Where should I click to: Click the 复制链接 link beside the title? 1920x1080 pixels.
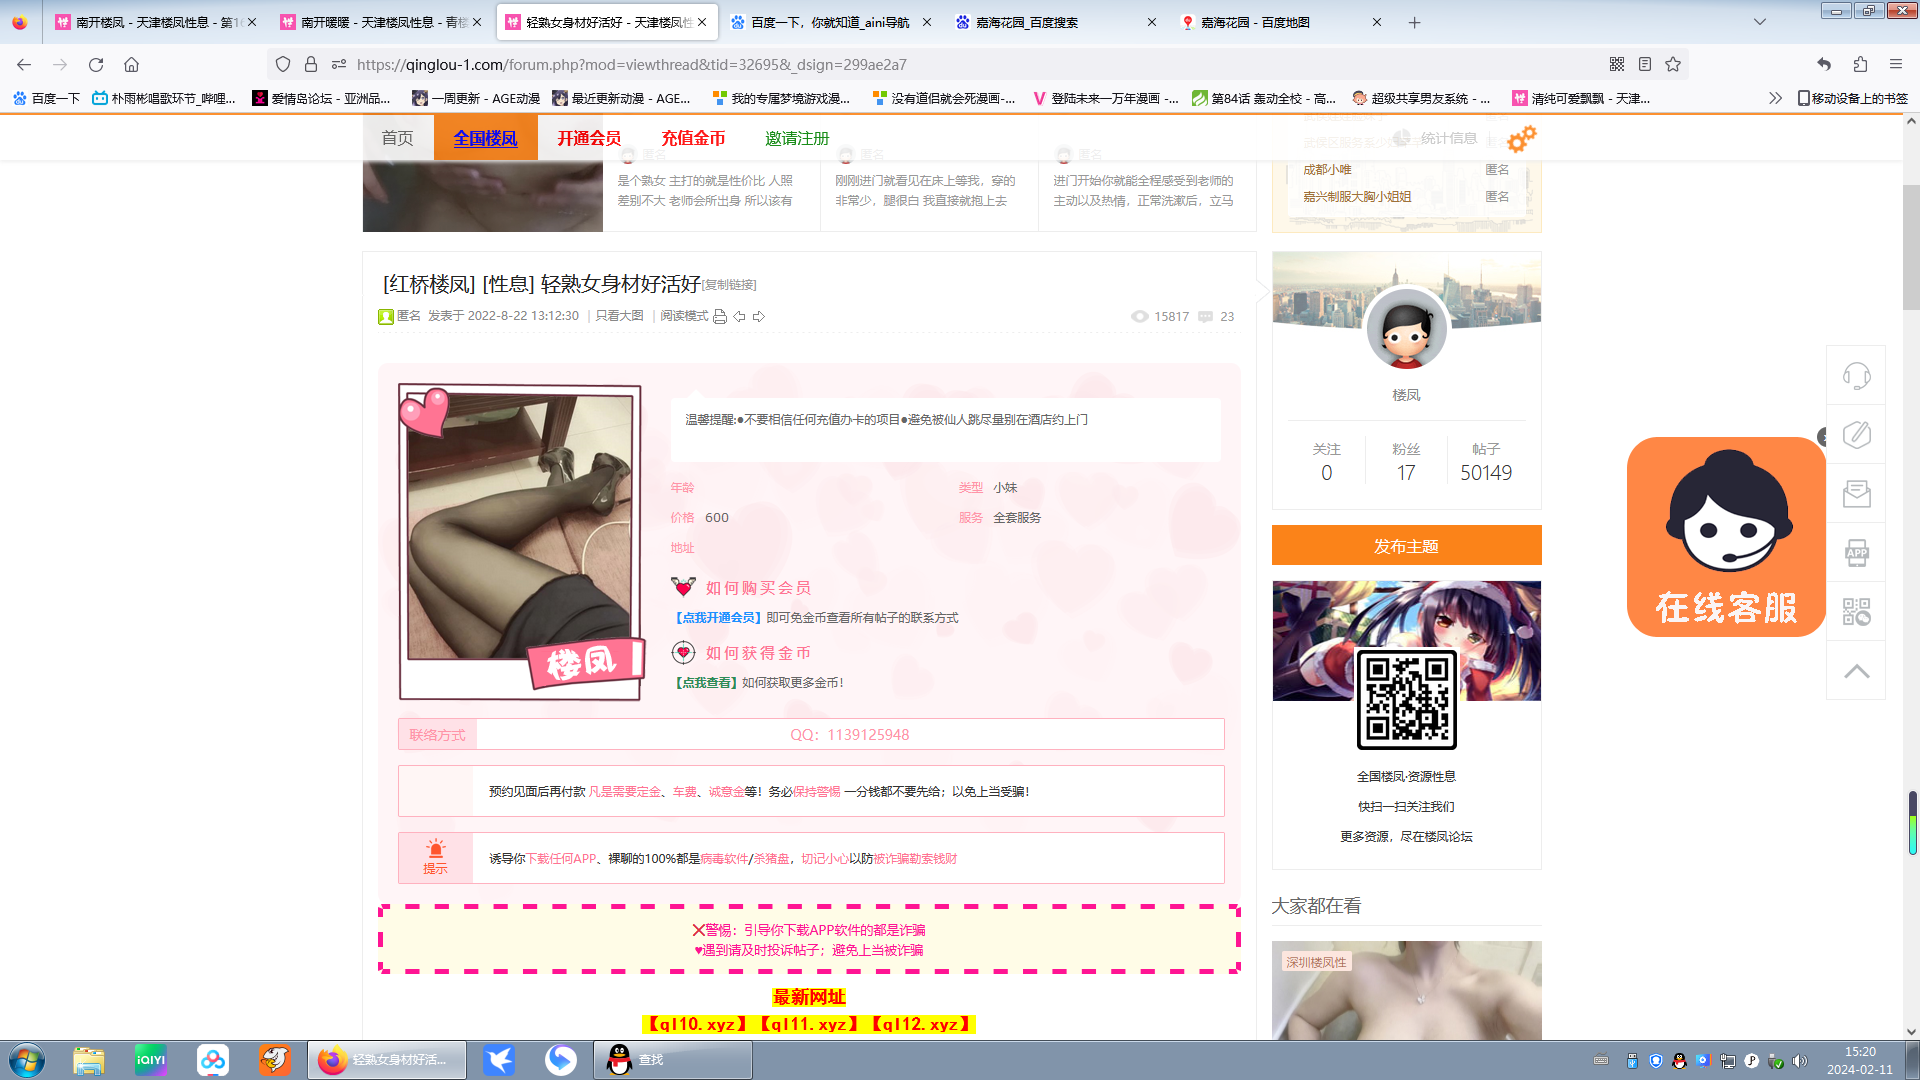click(729, 286)
